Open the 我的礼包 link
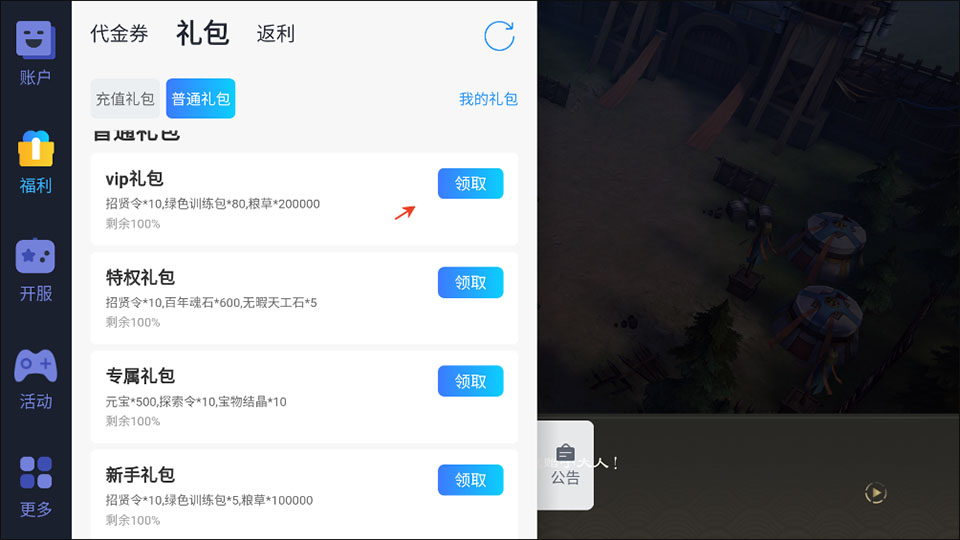The height and width of the screenshot is (540, 960). coord(489,99)
